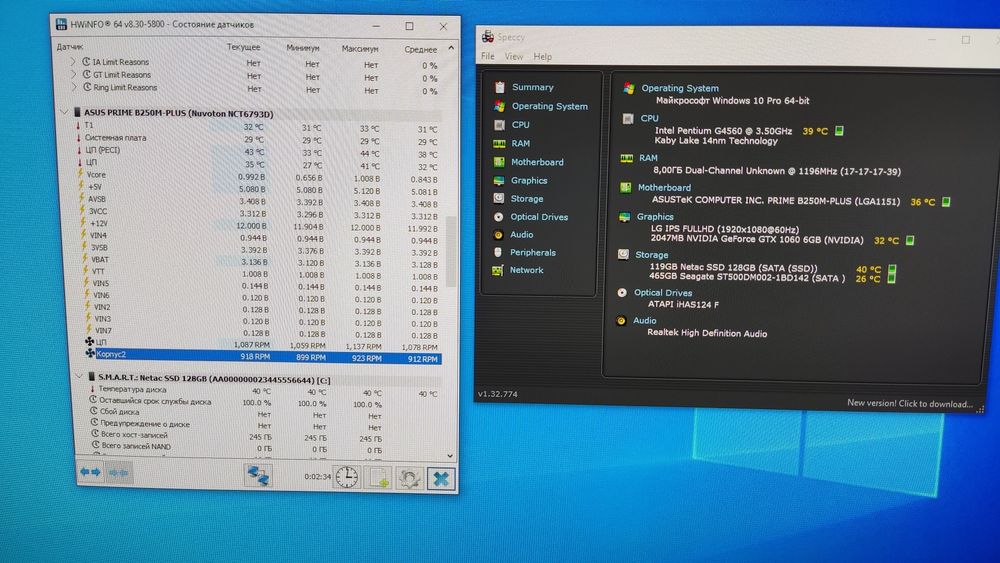Viewport: 1000px width, 563px height.
Task: Click HWiNFO application icon in title bar
Action: pos(61,24)
